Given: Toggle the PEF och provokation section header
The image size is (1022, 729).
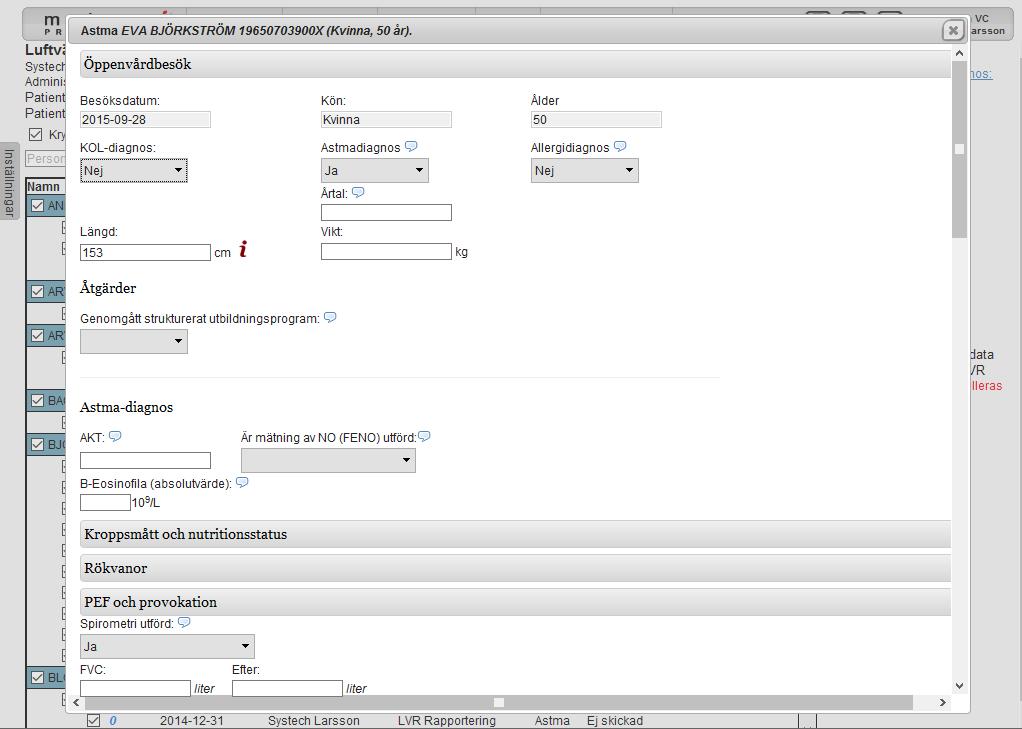Looking at the screenshot, I should click(x=515, y=602).
